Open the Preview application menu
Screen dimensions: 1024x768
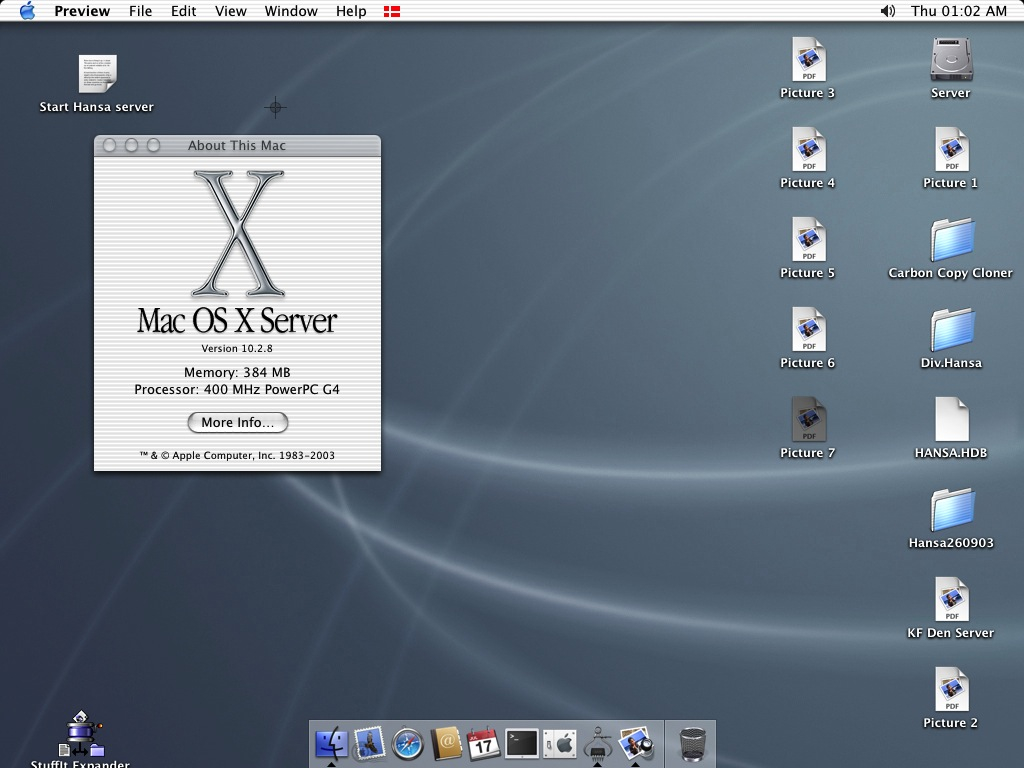82,11
